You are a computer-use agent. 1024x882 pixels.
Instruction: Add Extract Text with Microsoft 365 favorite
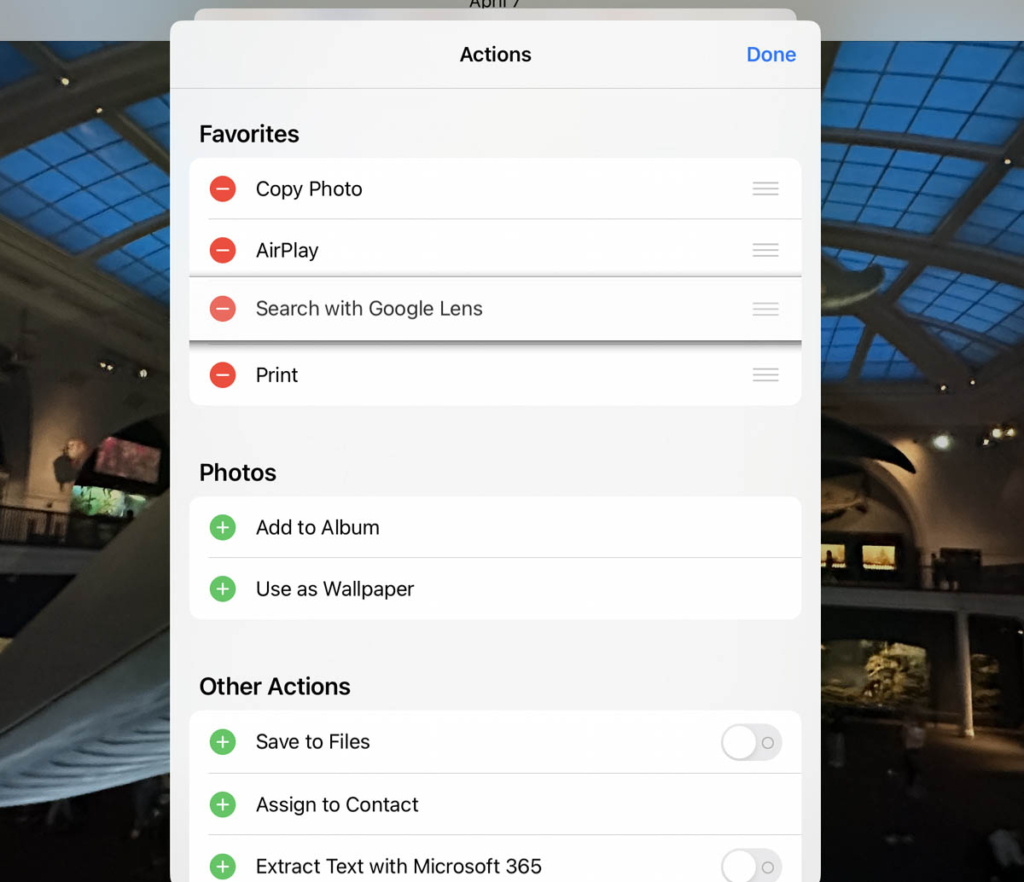point(223,866)
